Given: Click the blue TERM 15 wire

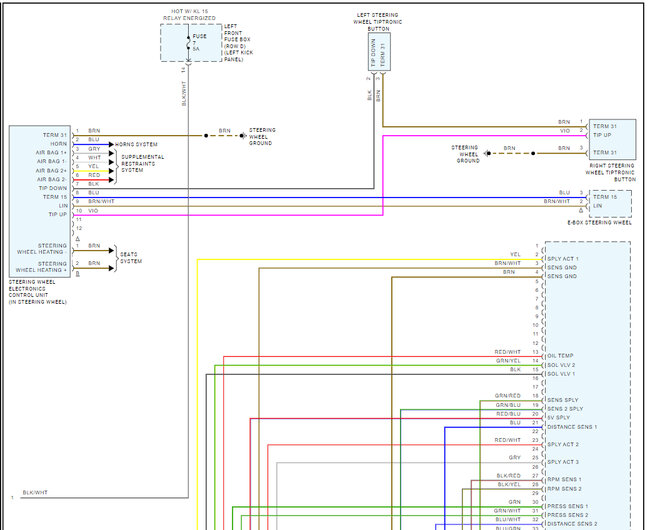Looking at the screenshot, I should [300, 194].
